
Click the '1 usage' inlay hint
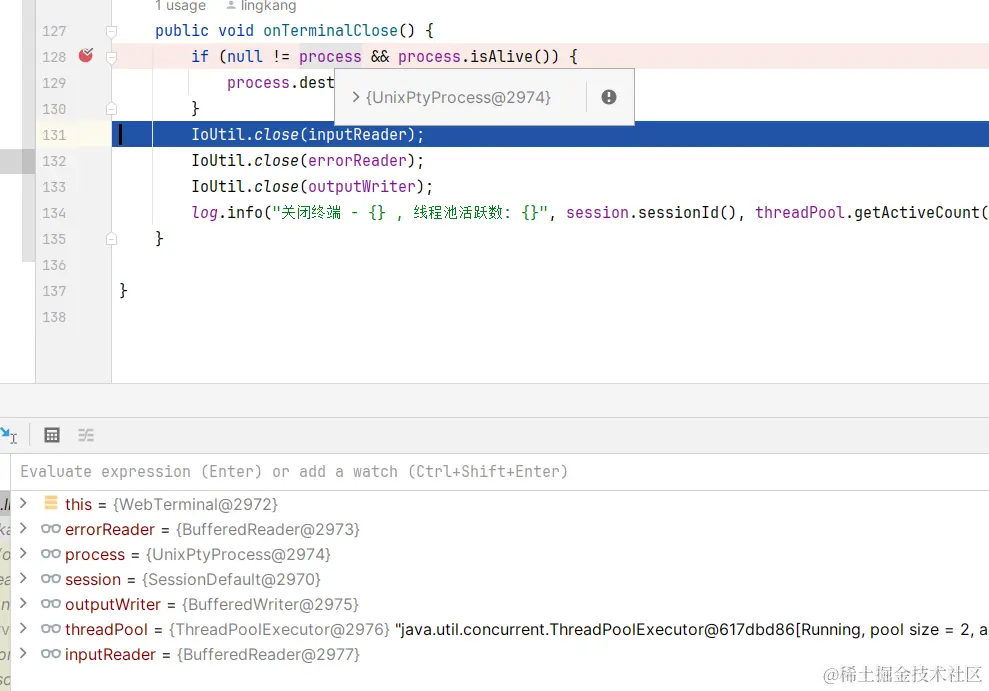coord(180,6)
